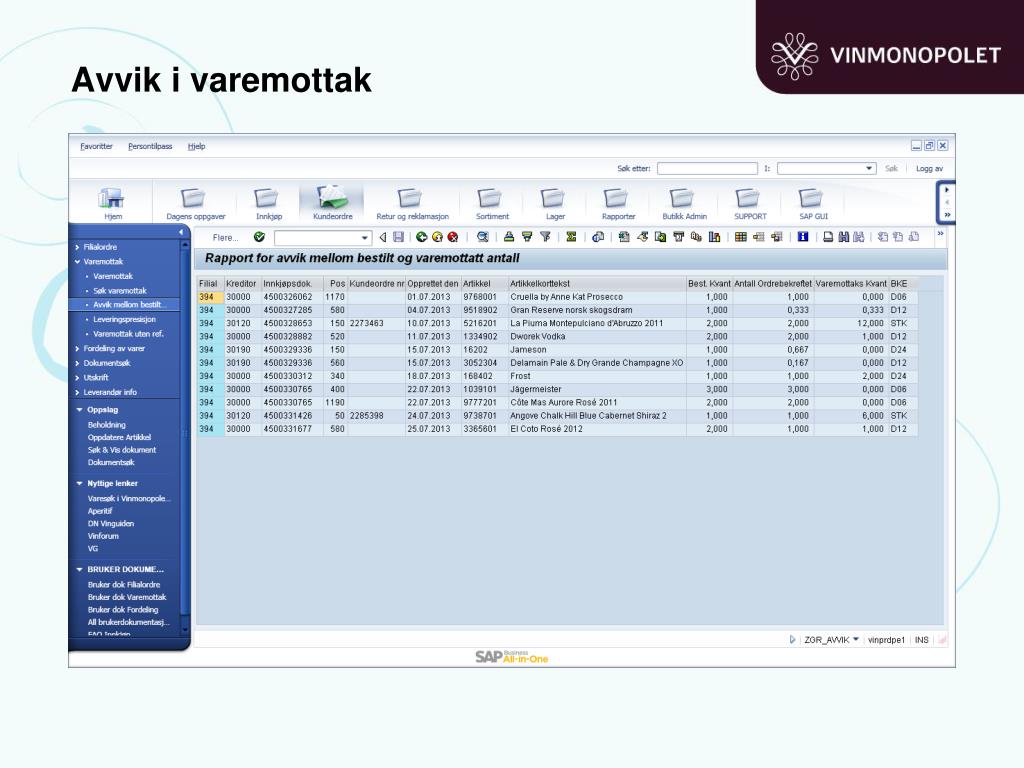Click the Set Filter funnel icon
This screenshot has width=1024, height=768.
[x=545, y=237]
